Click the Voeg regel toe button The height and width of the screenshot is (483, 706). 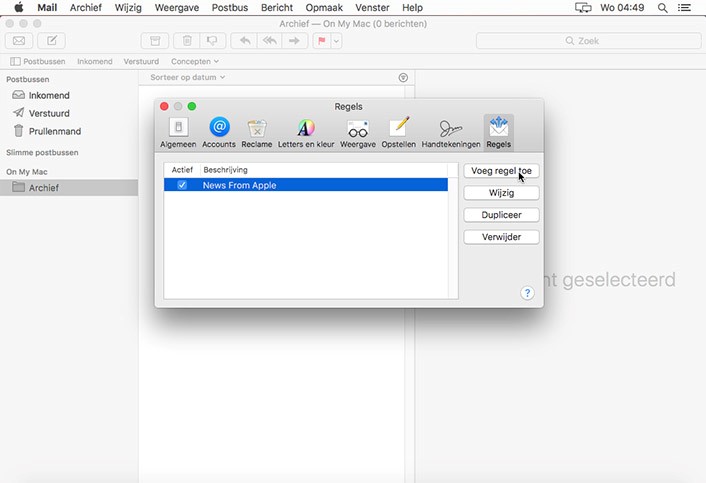click(501, 171)
